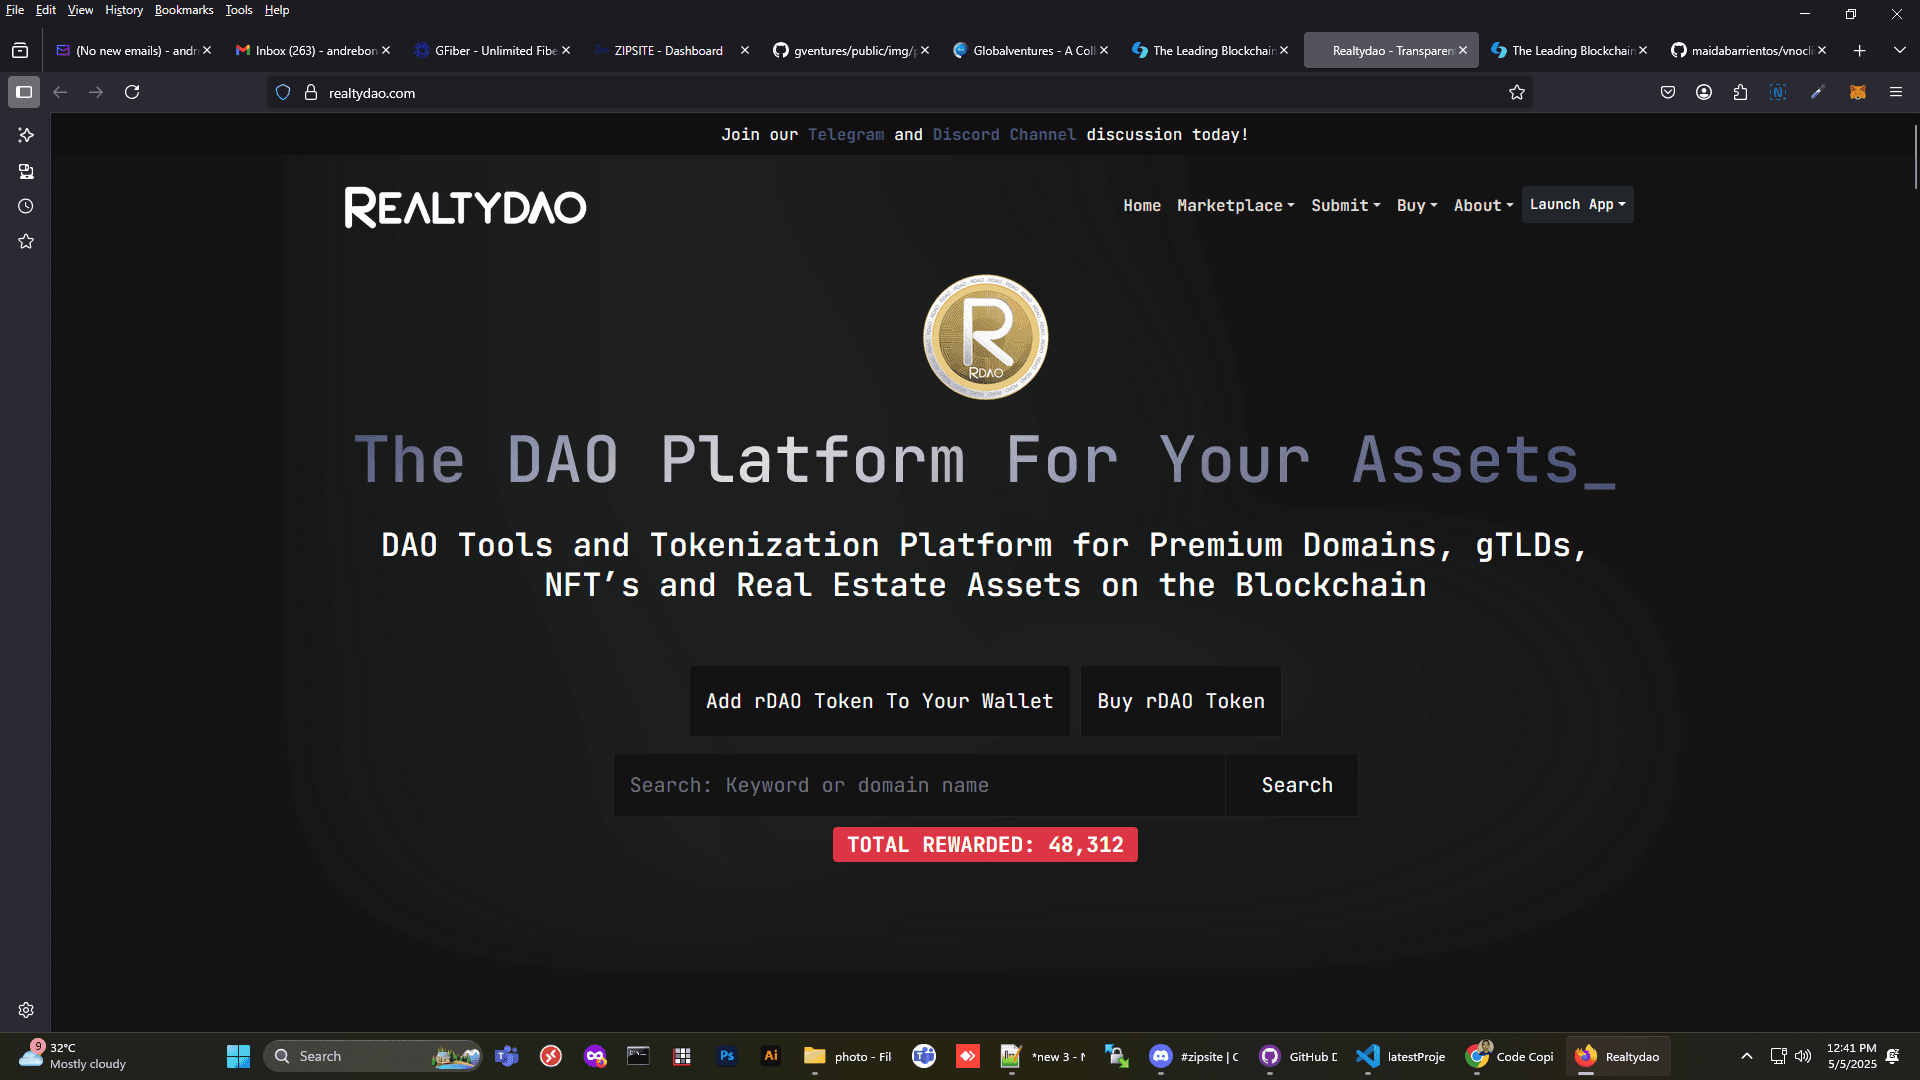Open the Launch App dropdown
Screen dimensions: 1920x1080
tap(1577, 205)
